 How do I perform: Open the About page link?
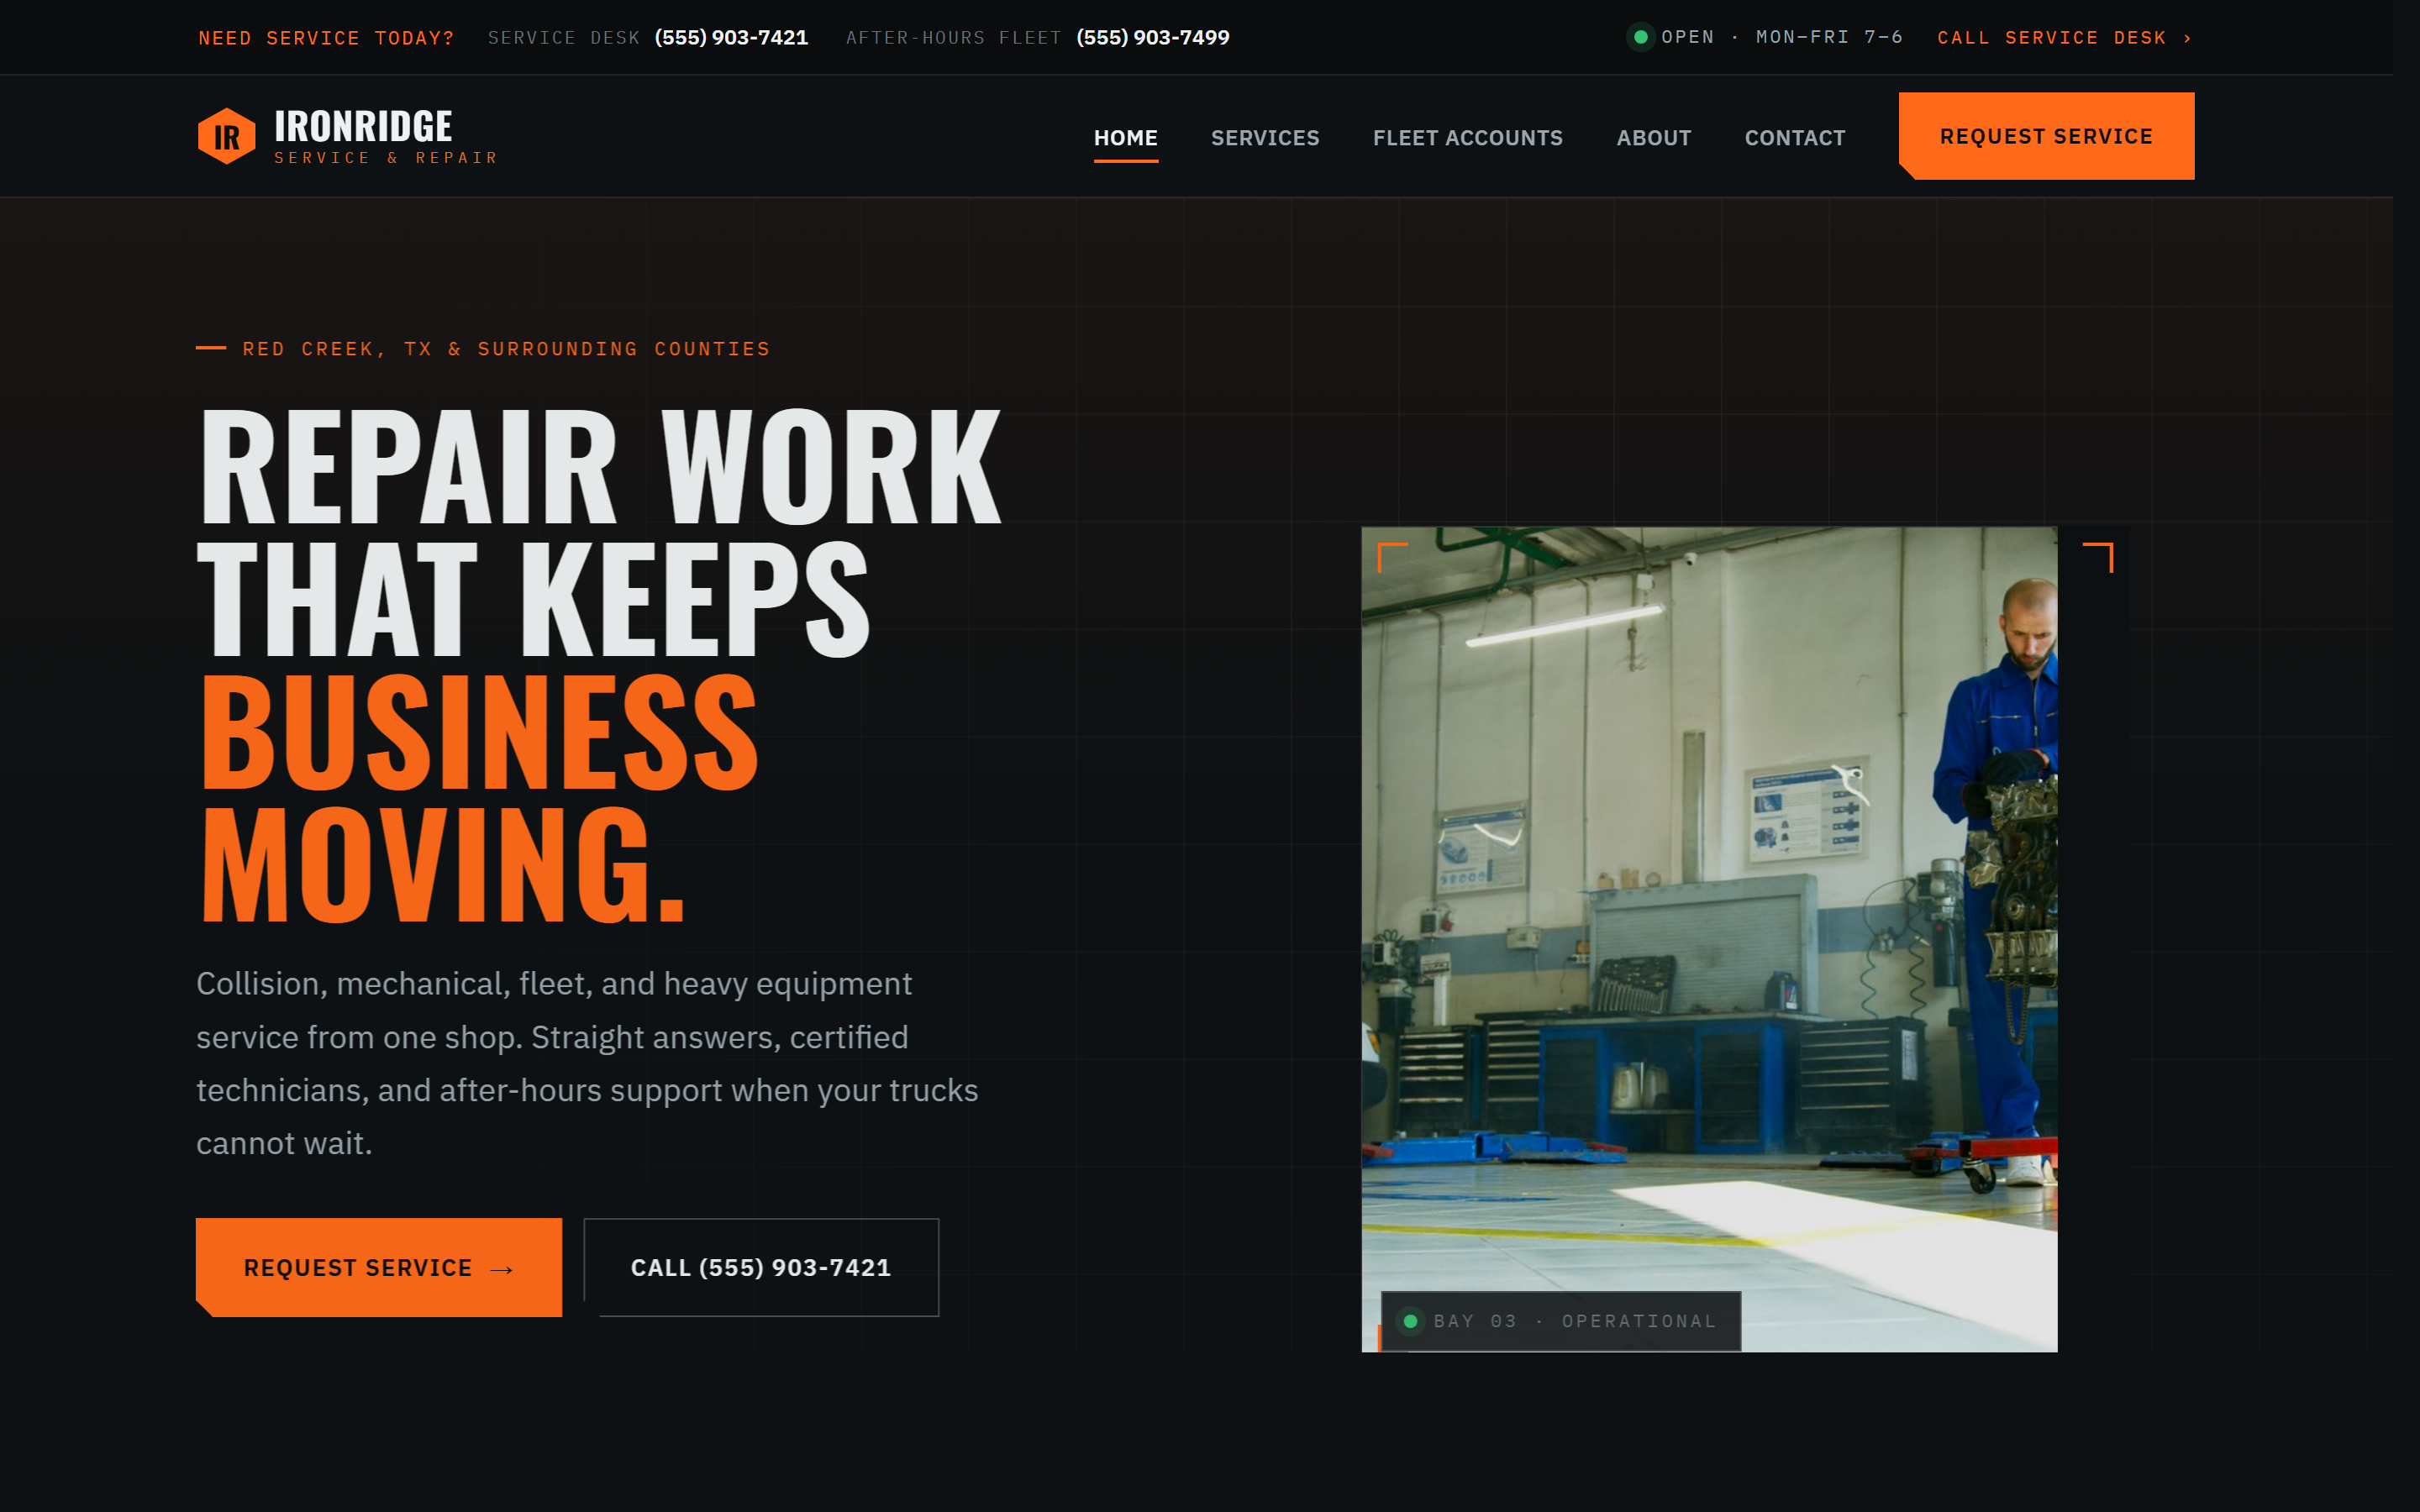pos(1653,138)
